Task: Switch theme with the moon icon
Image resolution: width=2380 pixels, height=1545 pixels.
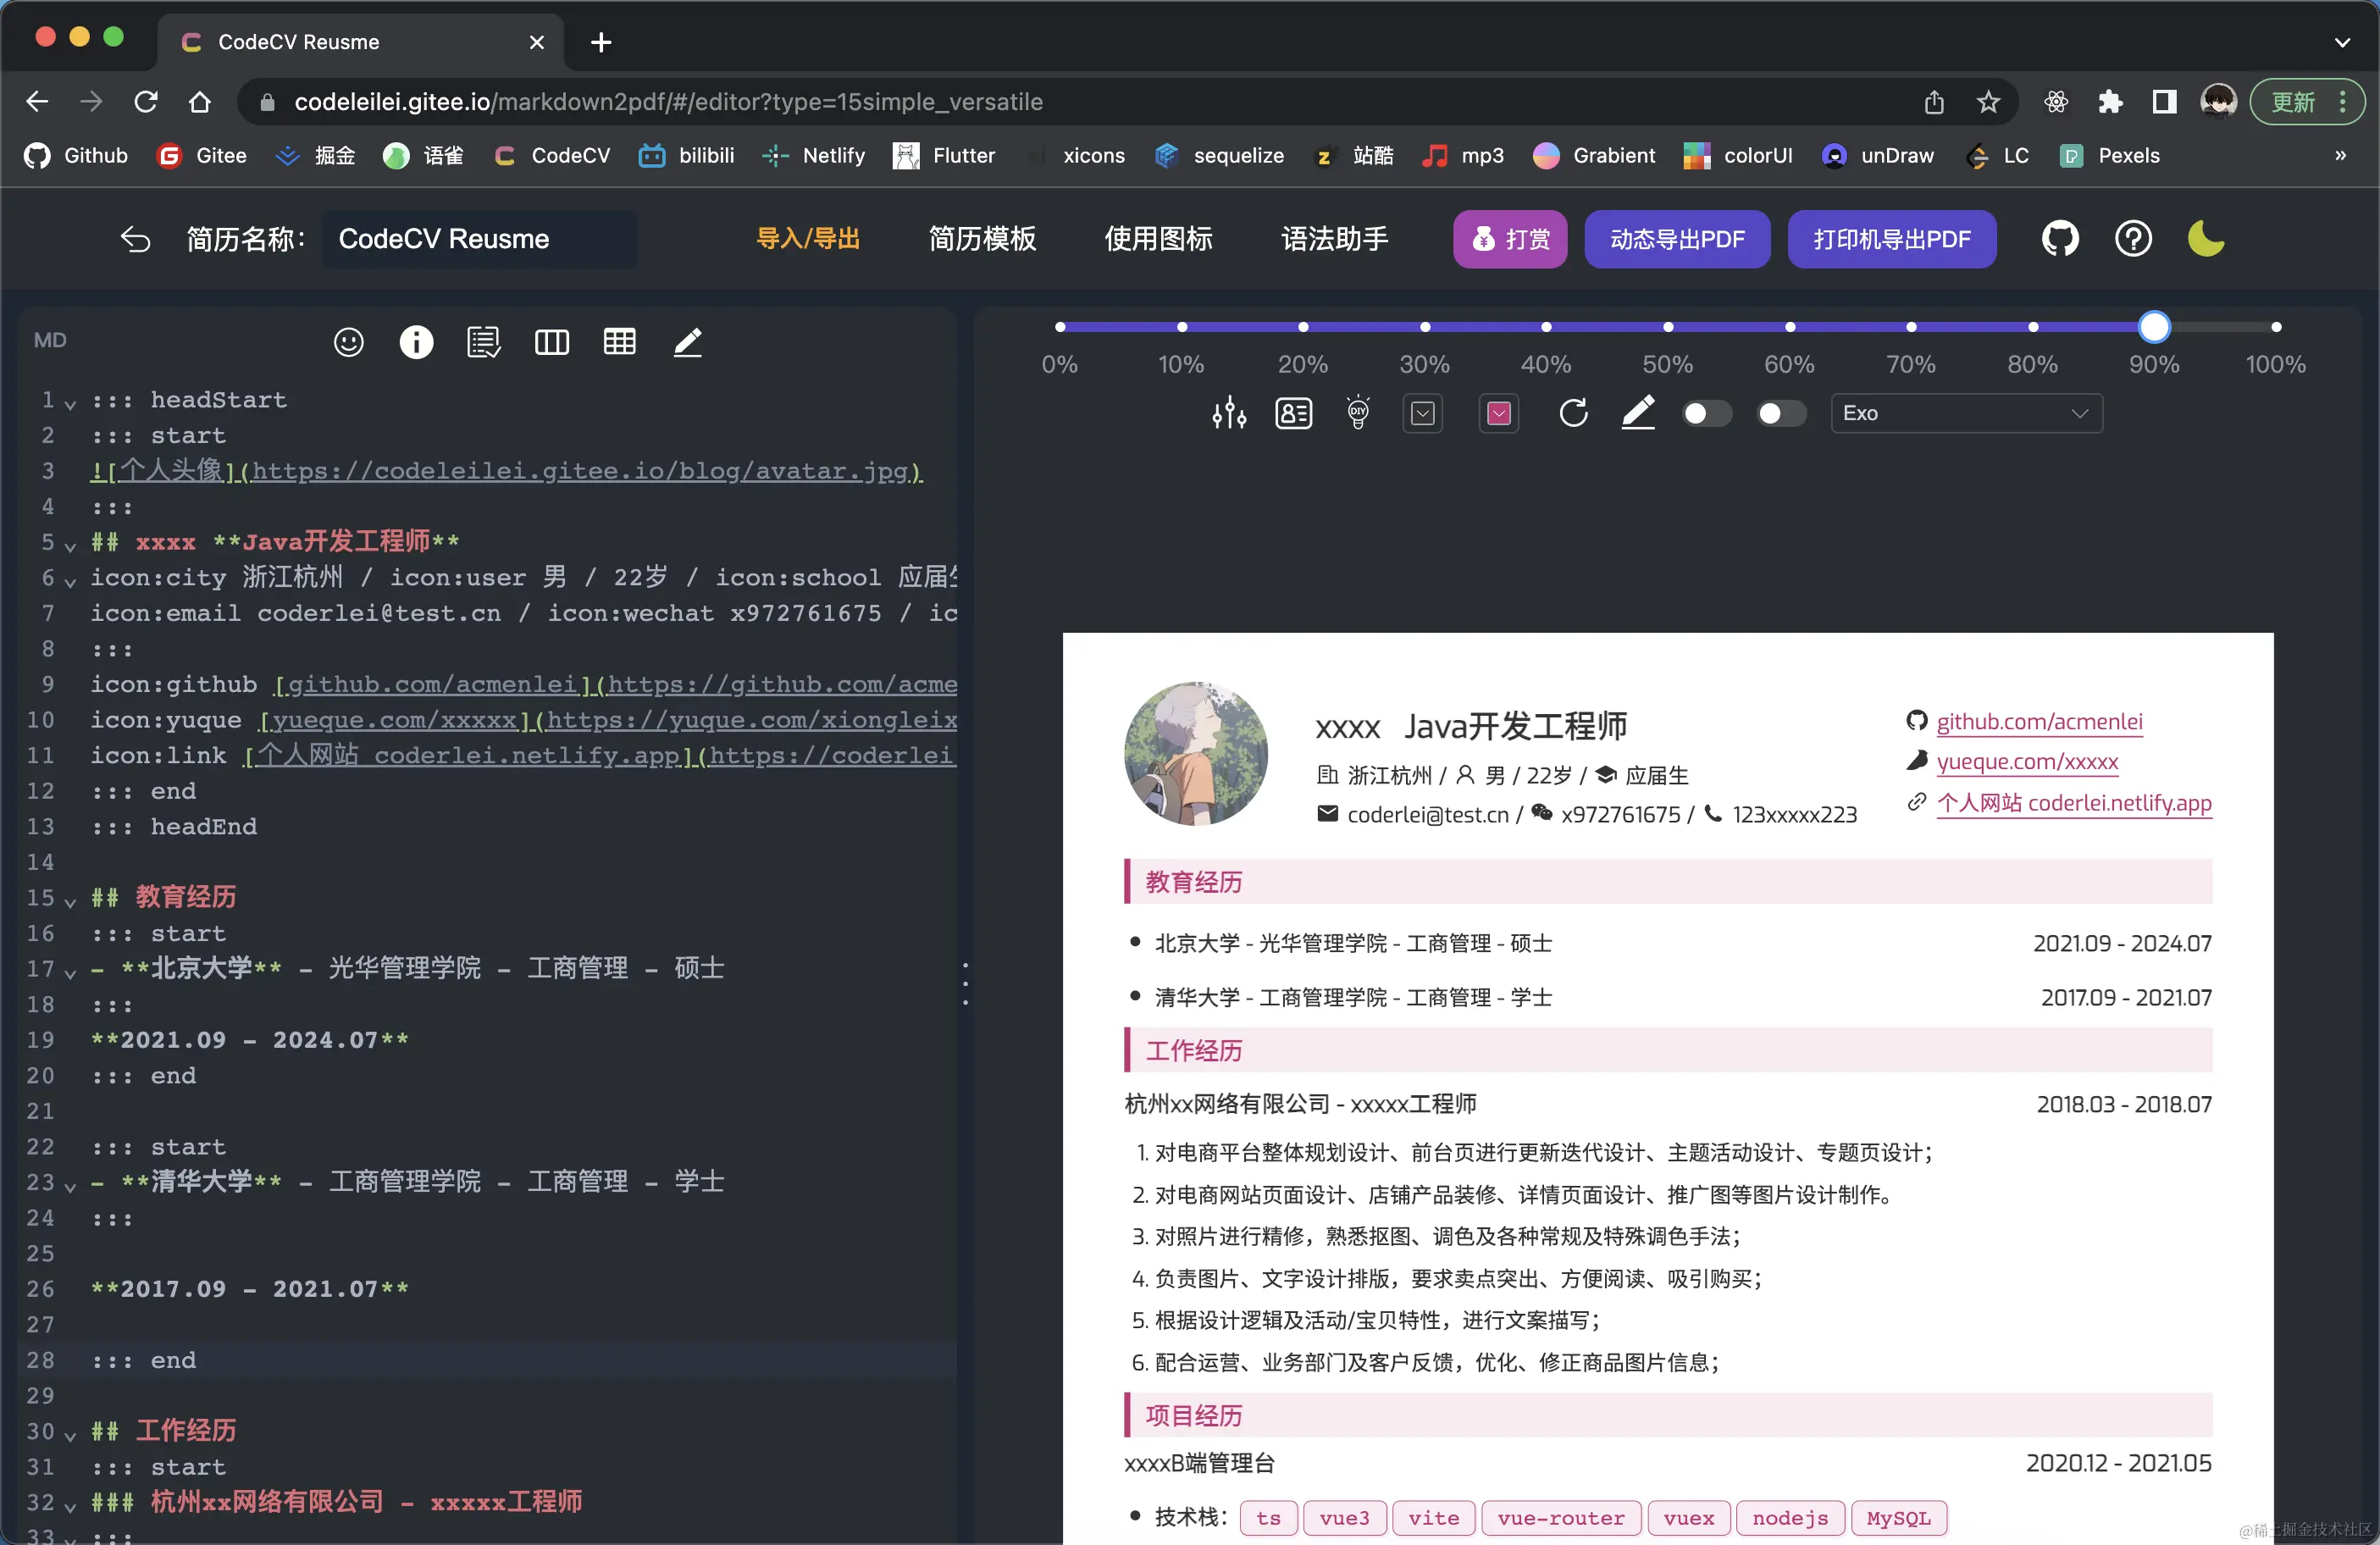Action: coord(2205,239)
